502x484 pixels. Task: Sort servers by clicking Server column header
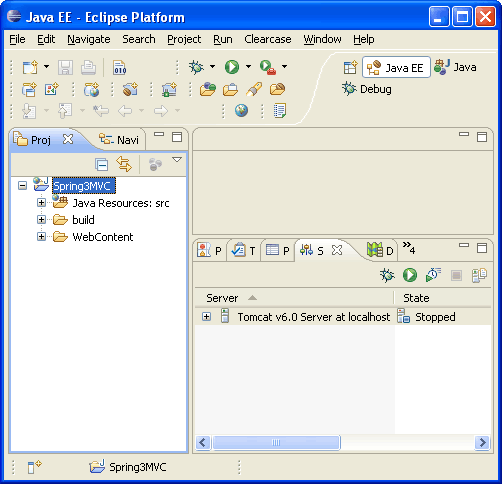pyautogui.click(x=294, y=298)
